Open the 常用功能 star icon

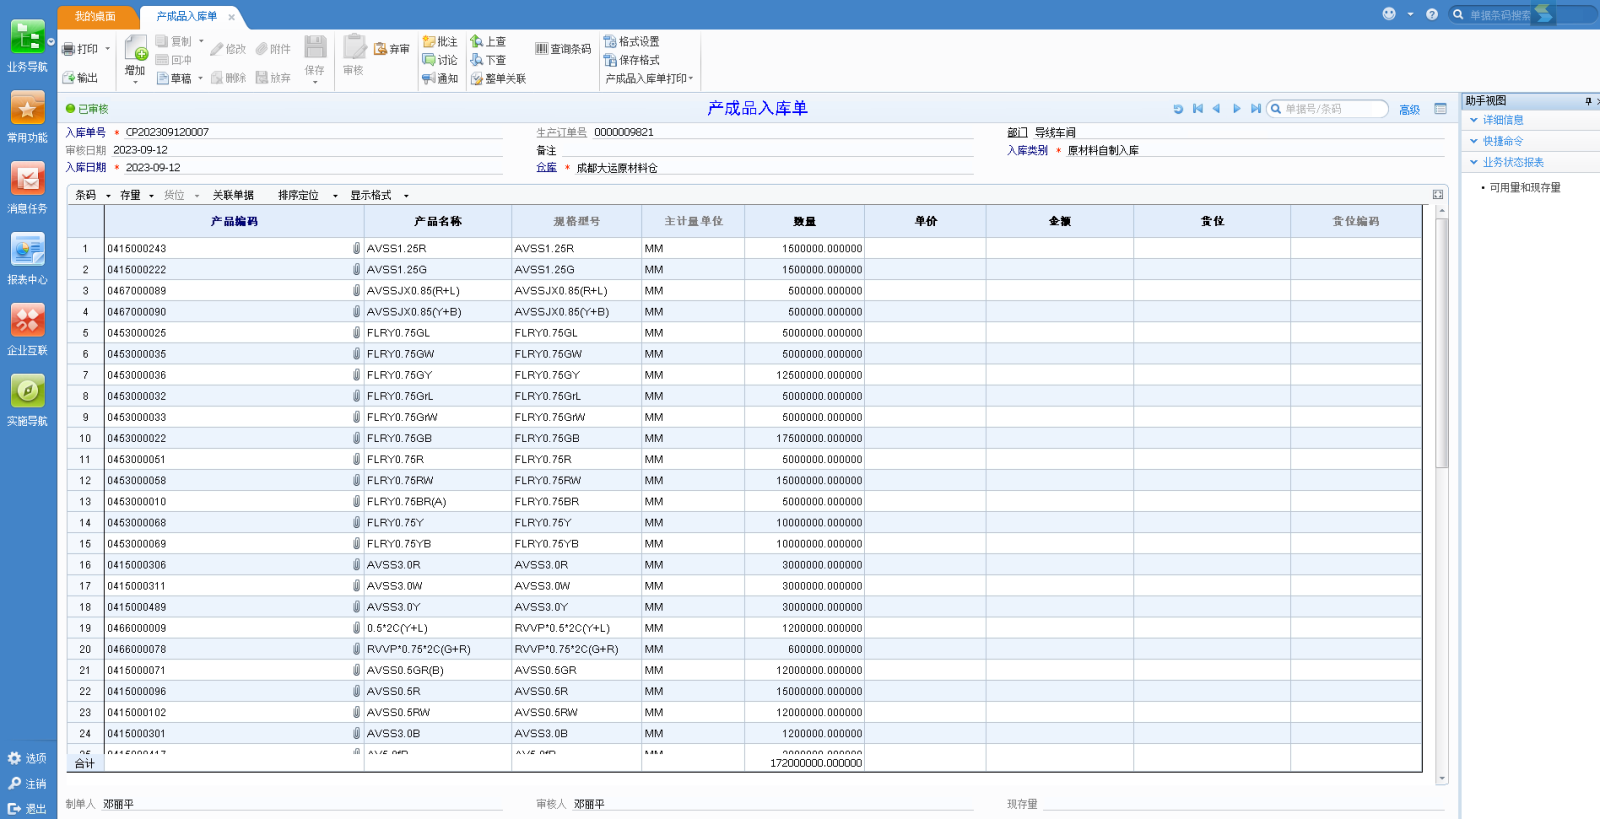point(27,108)
